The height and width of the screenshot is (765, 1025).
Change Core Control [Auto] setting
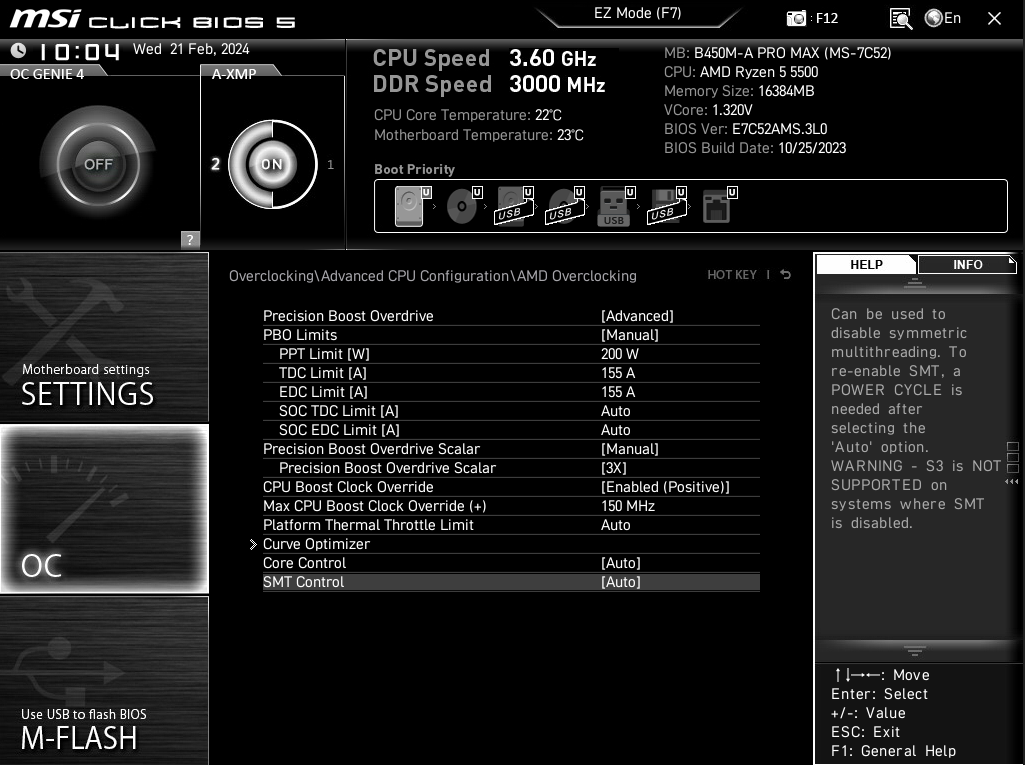click(620, 563)
